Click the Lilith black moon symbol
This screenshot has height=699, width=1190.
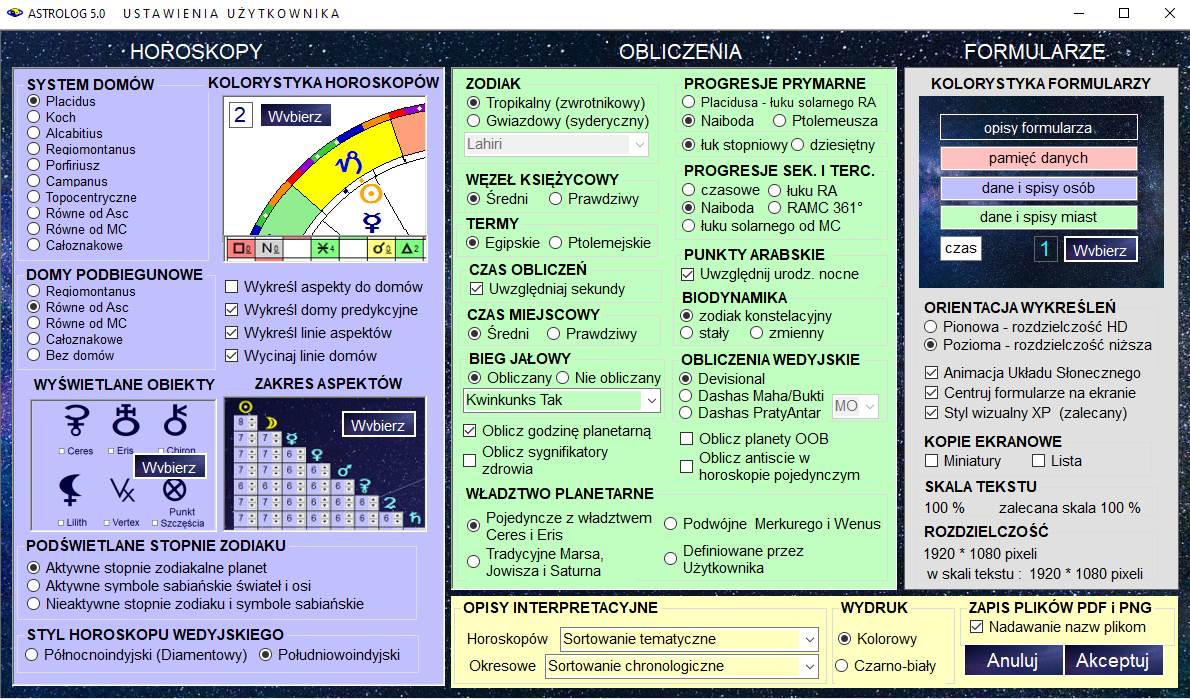(71, 490)
